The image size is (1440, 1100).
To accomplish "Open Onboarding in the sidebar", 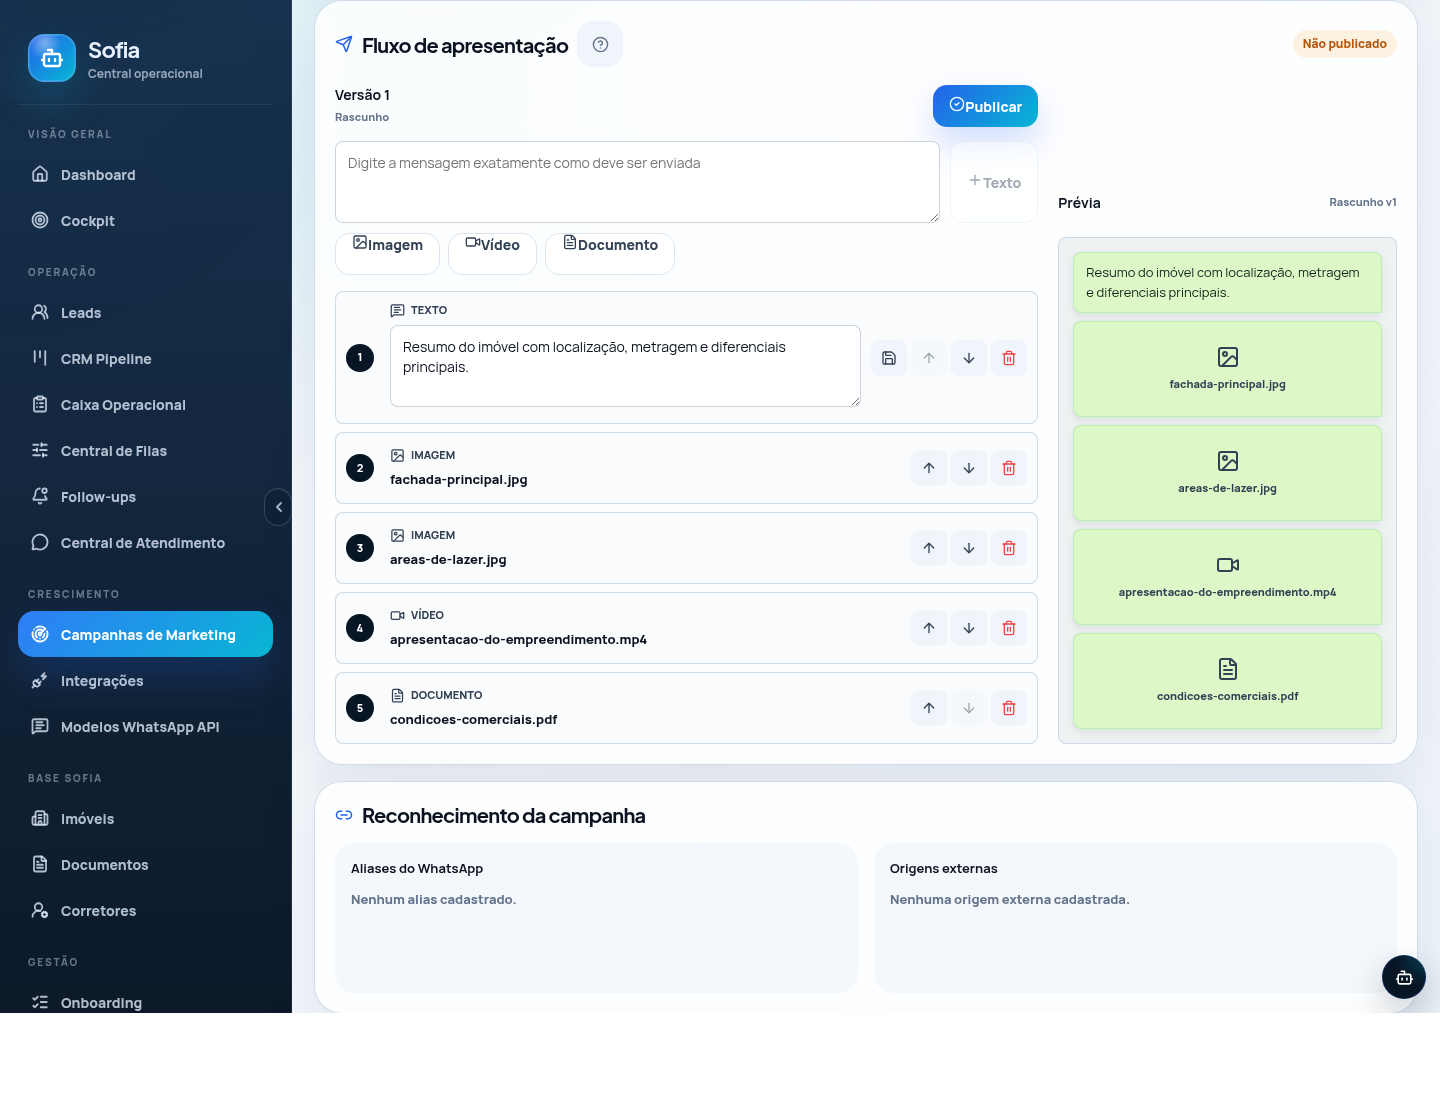I will (145, 1002).
